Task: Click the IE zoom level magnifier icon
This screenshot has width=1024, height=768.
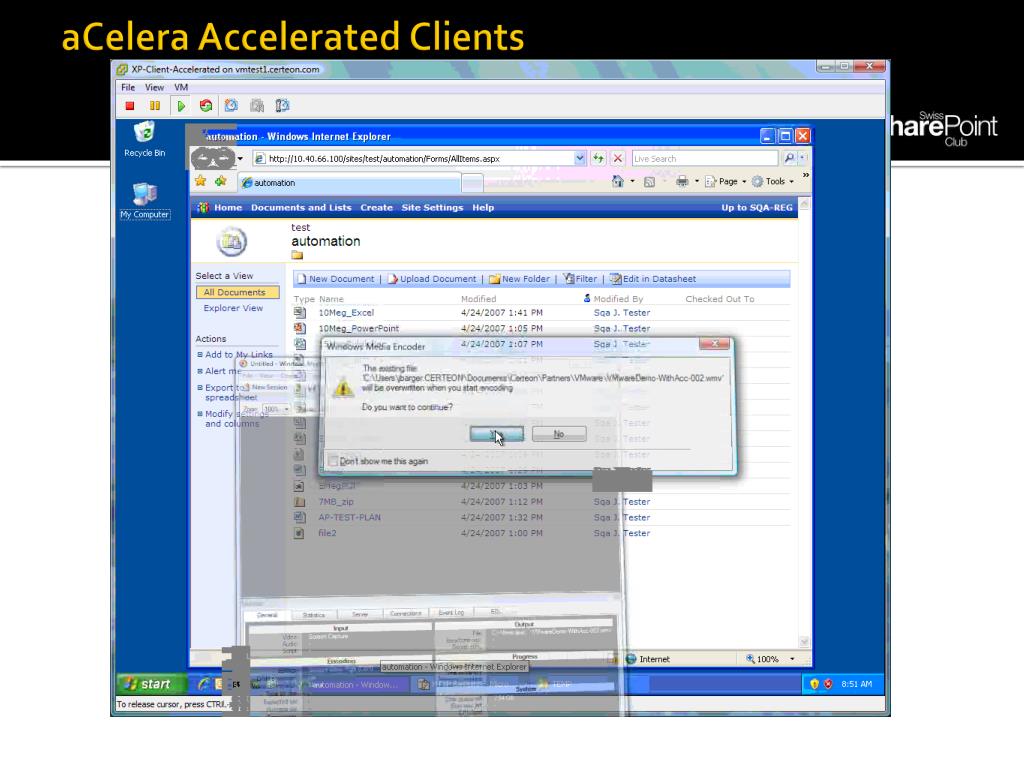Action: [750, 659]
